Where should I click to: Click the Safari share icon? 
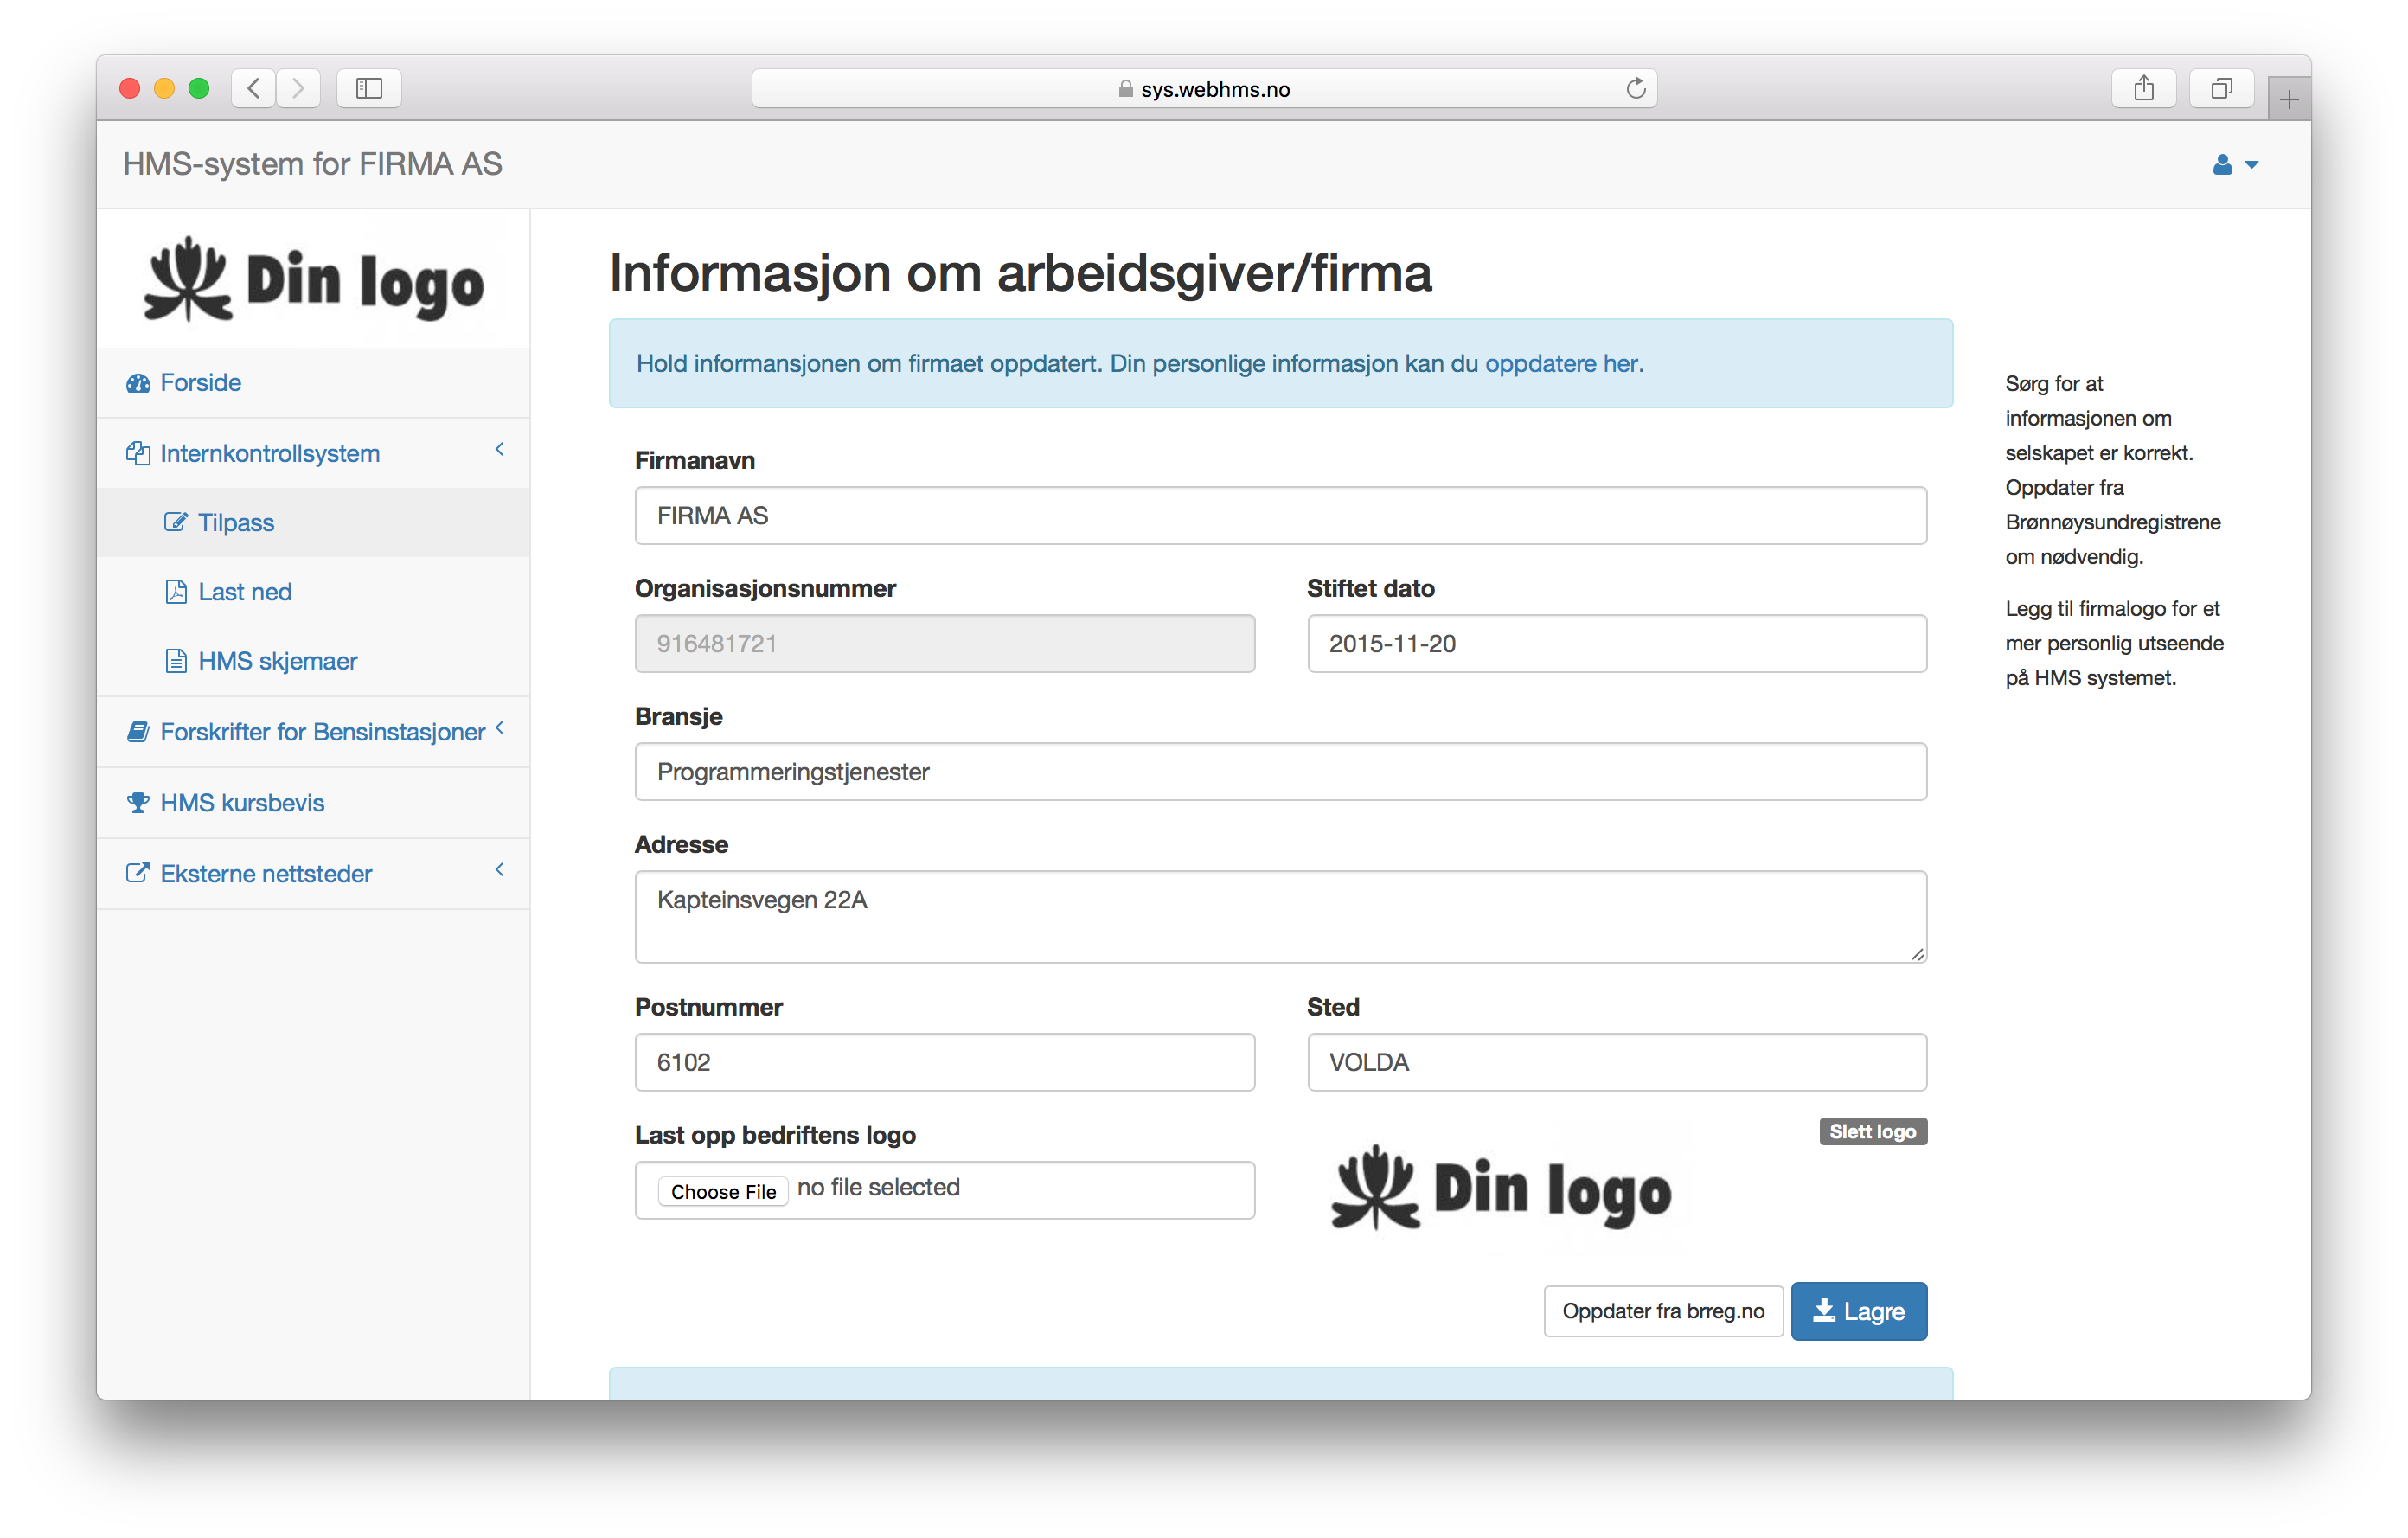pyautogui.click(x=2143, y=89)
